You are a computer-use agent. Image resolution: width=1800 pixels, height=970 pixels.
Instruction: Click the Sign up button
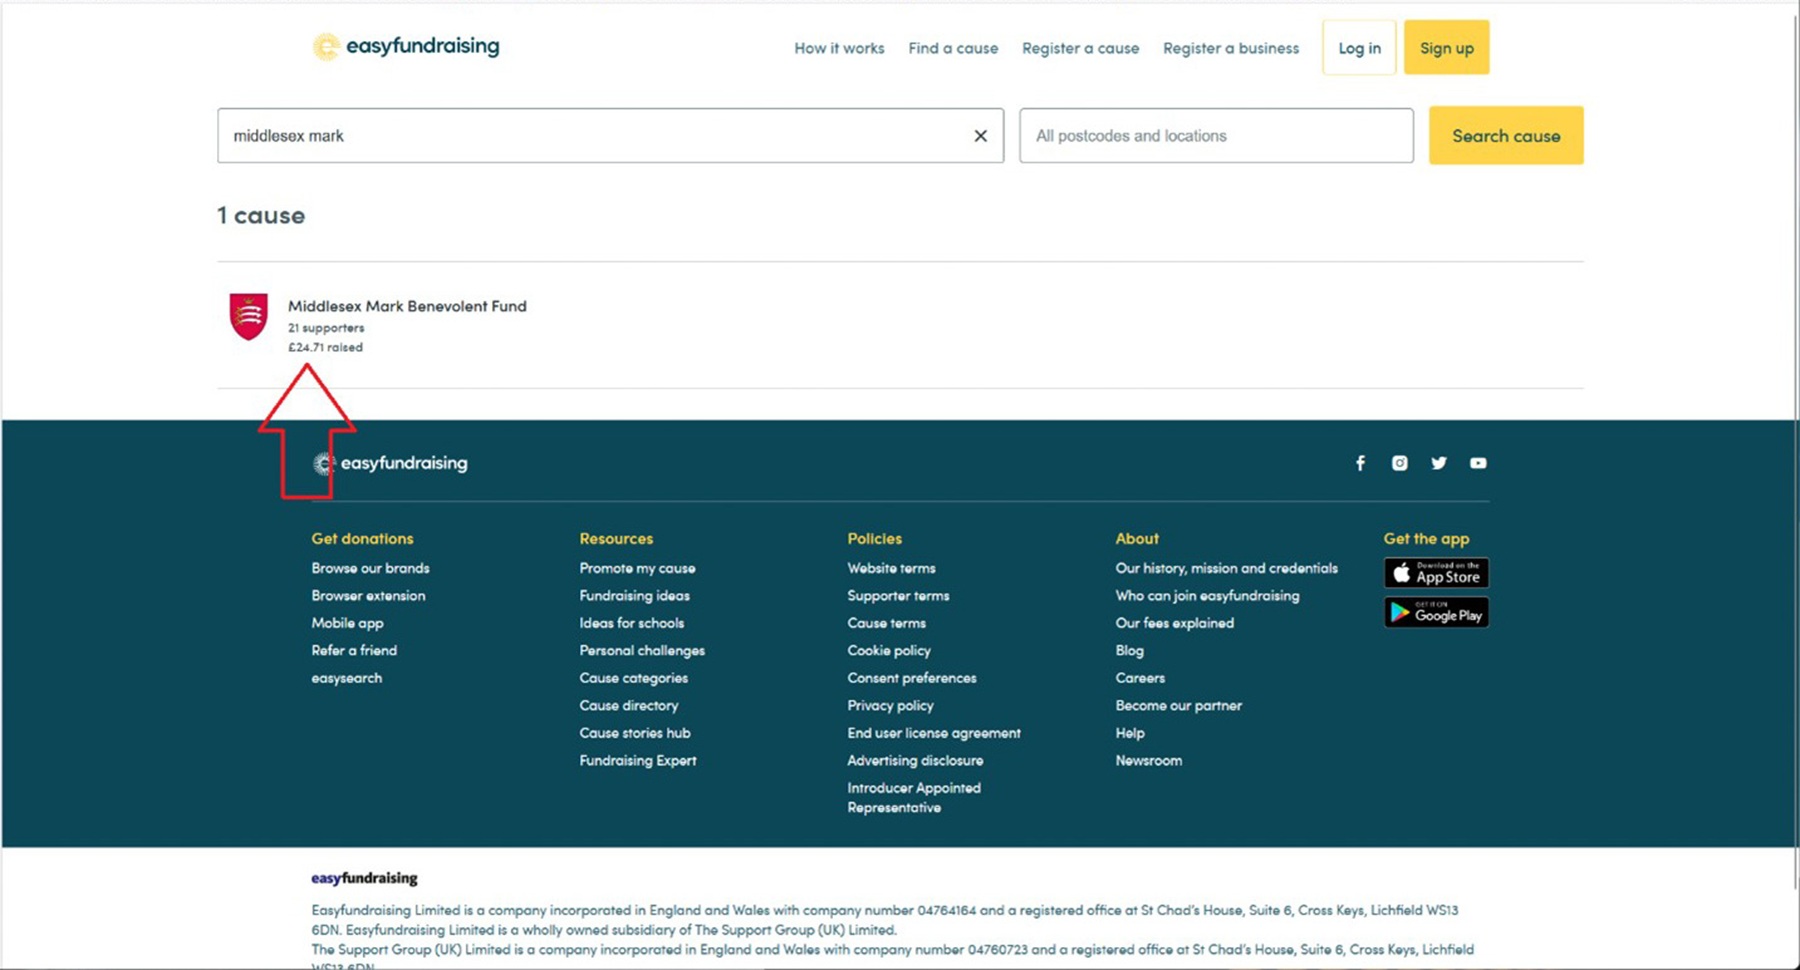1446,47
